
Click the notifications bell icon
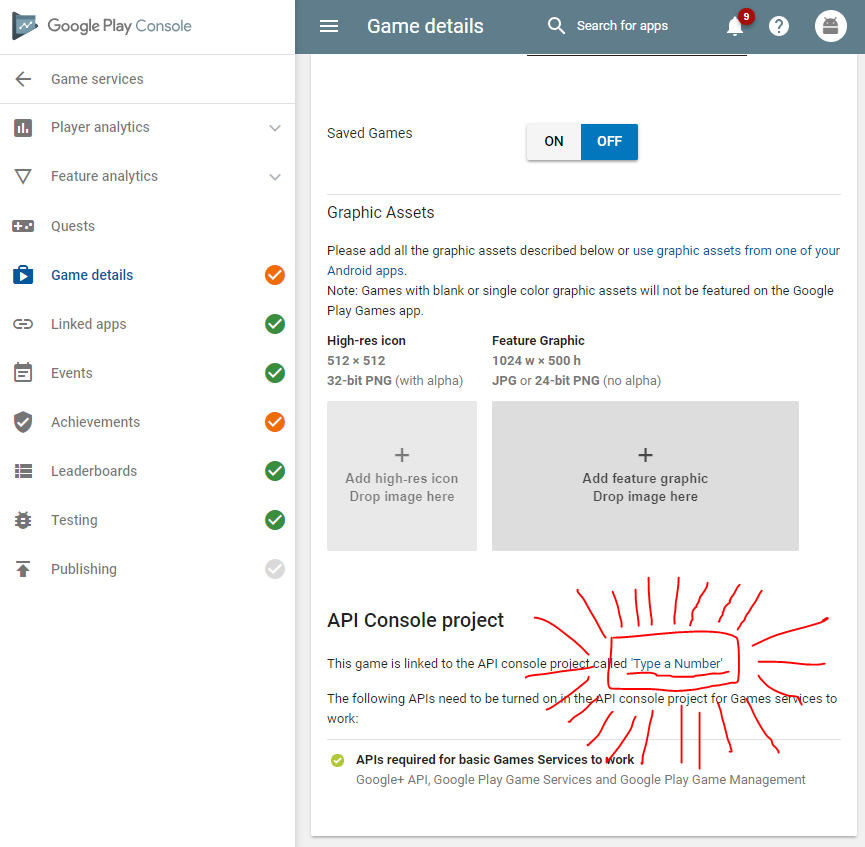click(x=736, y=26)
